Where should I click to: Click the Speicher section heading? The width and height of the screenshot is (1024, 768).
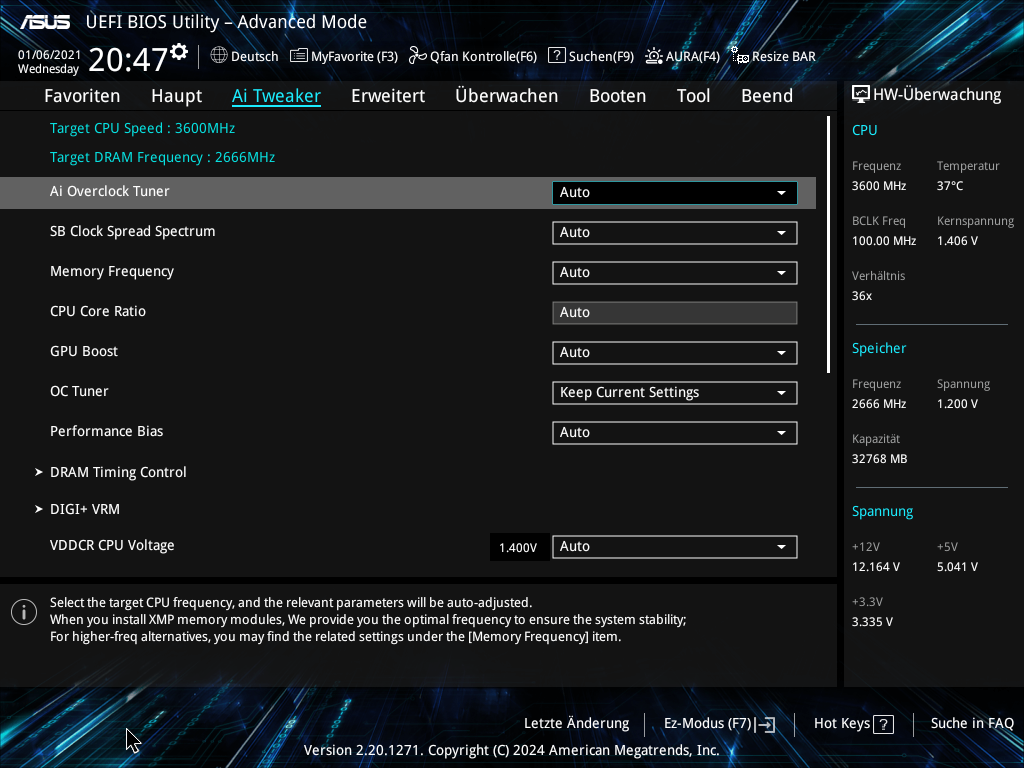pyautogui.click(x=879, y=348)
